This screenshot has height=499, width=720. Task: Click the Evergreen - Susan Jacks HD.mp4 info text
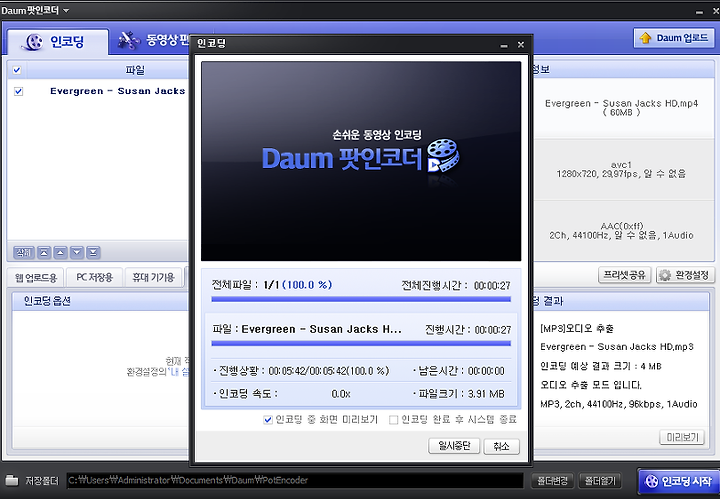[621, 107]
